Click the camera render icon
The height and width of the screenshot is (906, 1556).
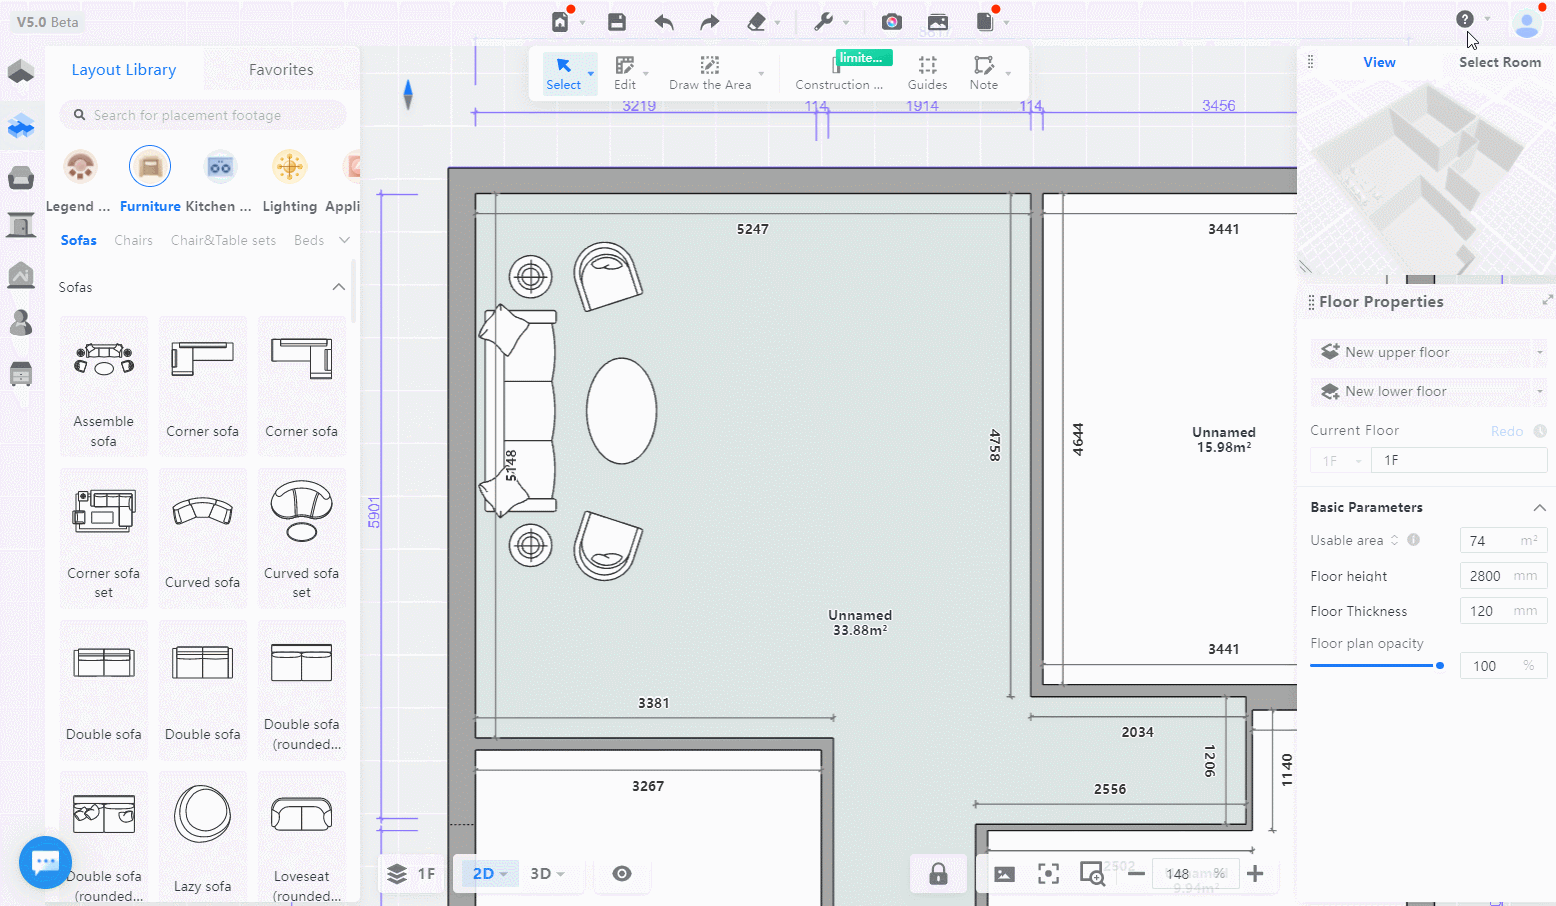coord(892,22)
